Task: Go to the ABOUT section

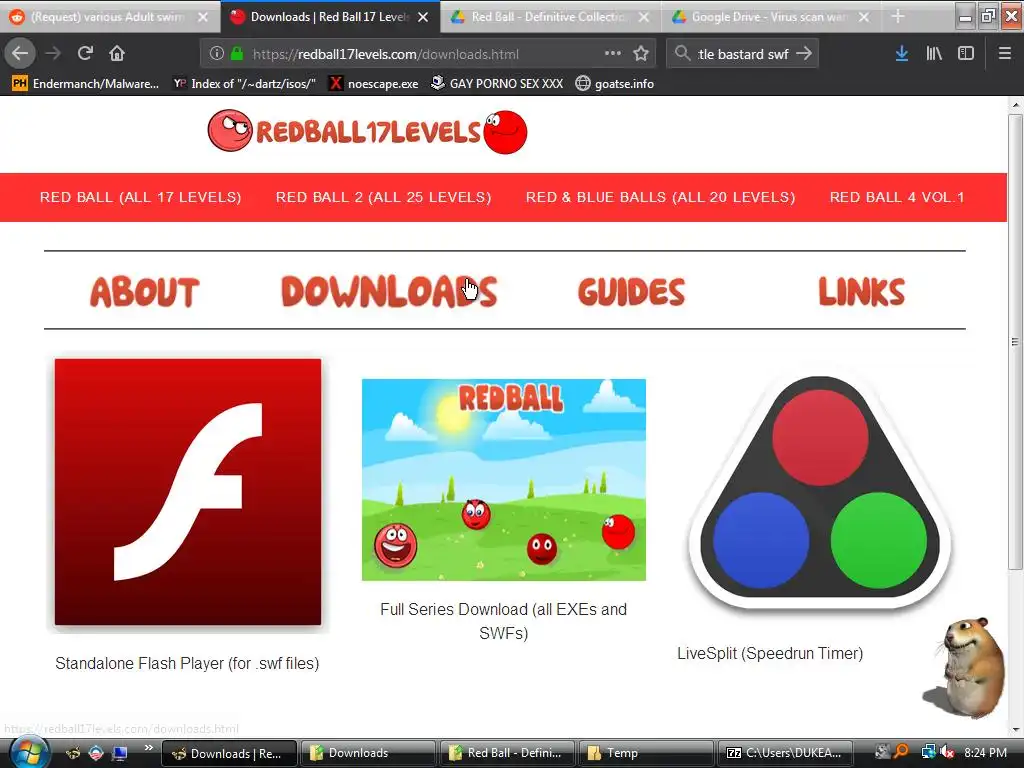Action: tap(144, 292)
